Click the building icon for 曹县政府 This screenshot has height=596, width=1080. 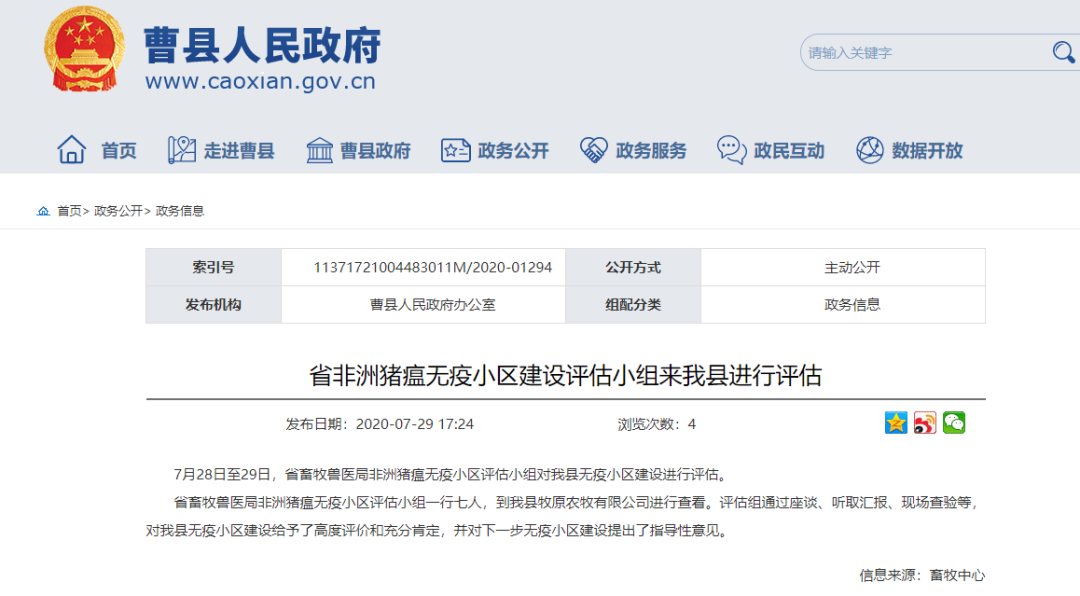click(x=319, y=148)
